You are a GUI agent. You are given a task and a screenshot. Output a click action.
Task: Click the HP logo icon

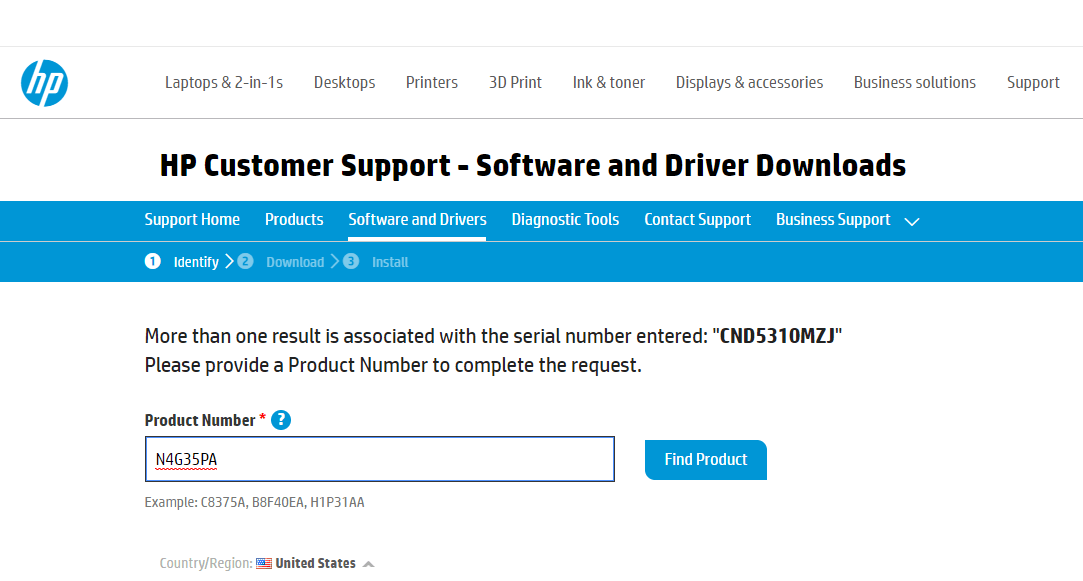coord(44,82)
